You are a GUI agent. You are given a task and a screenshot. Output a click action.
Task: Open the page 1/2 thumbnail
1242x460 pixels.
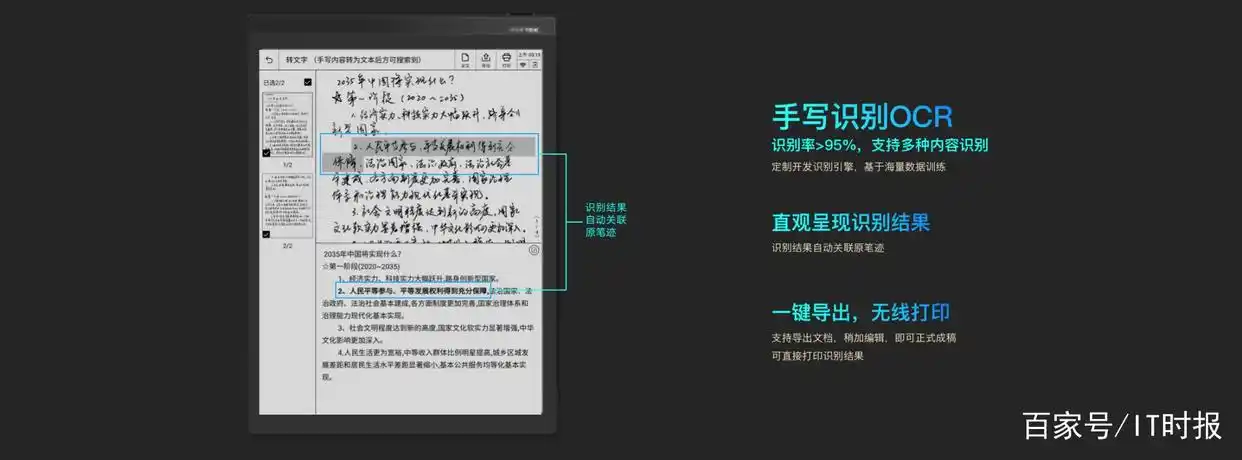click(287, 125)
